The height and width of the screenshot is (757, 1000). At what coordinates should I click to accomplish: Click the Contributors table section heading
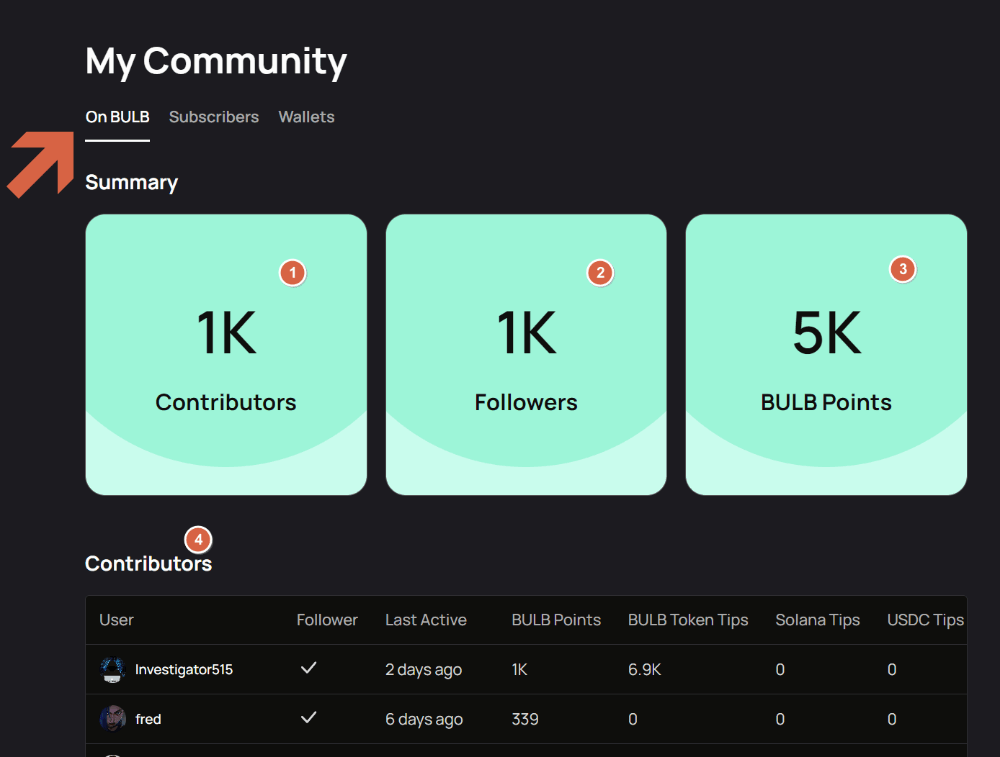click(149, 564)
